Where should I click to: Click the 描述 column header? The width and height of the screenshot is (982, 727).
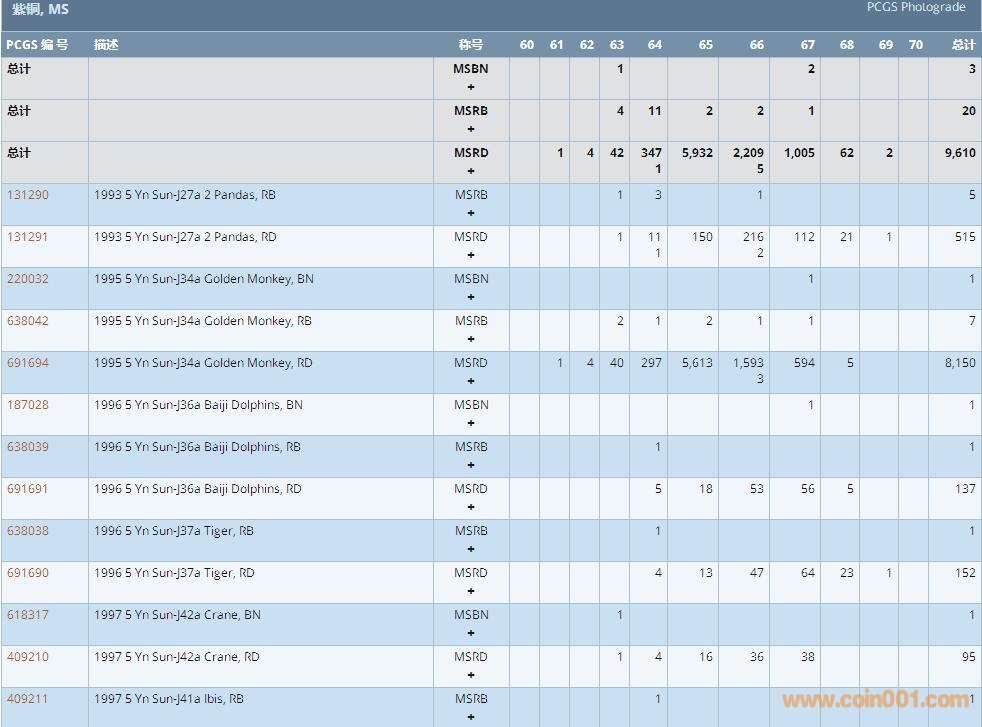pos(106,45)
